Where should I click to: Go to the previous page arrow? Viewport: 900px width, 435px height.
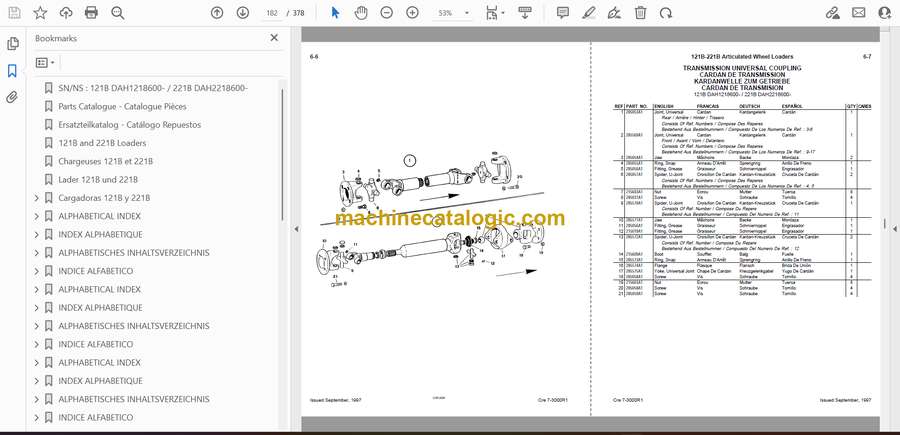(217, 13)
